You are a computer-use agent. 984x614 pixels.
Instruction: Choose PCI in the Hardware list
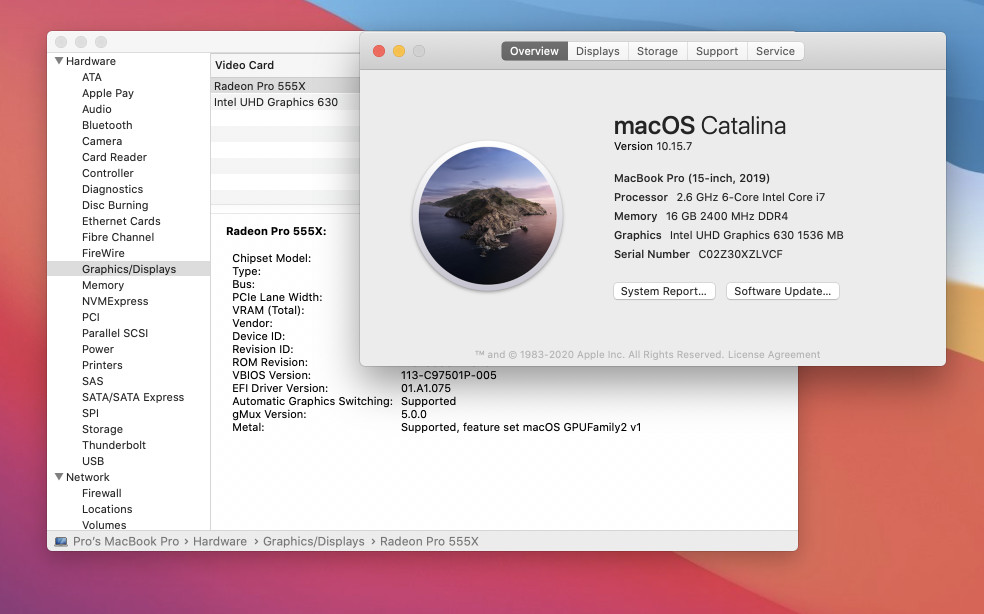[91, 317]
